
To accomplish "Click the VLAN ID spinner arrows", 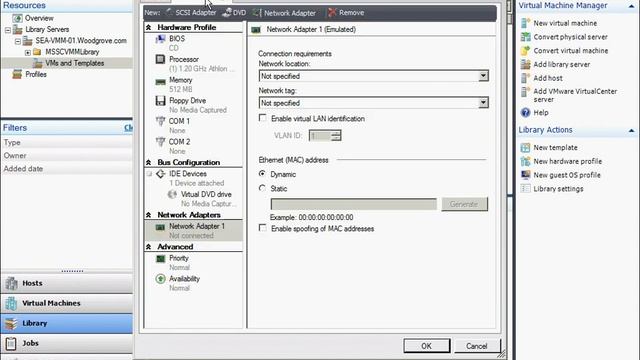I will (x=336, y=136).
